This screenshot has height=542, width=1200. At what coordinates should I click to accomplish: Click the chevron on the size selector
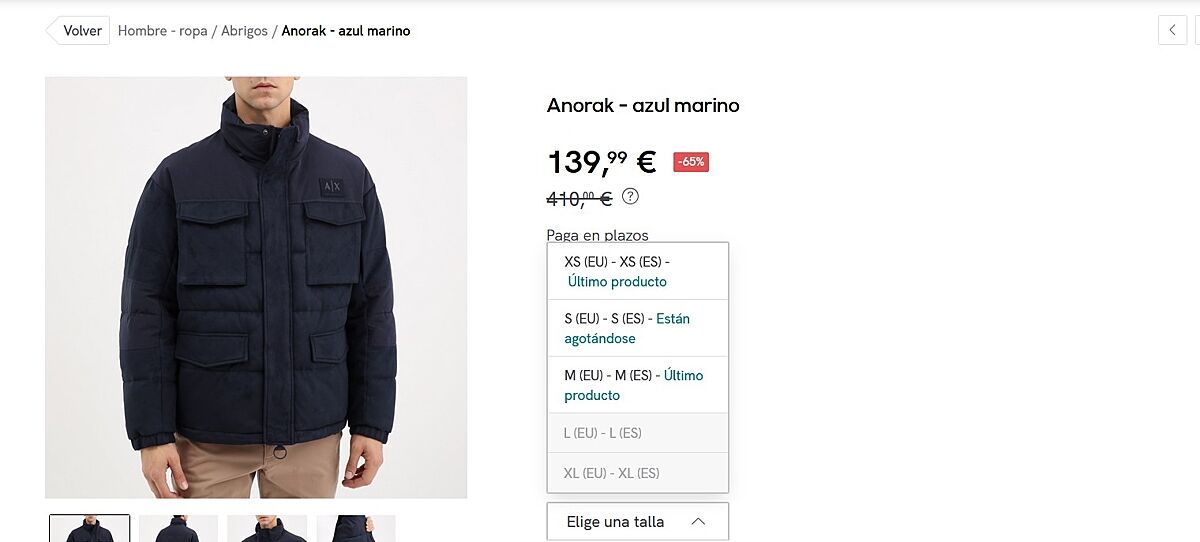click(x=698, y=521)
